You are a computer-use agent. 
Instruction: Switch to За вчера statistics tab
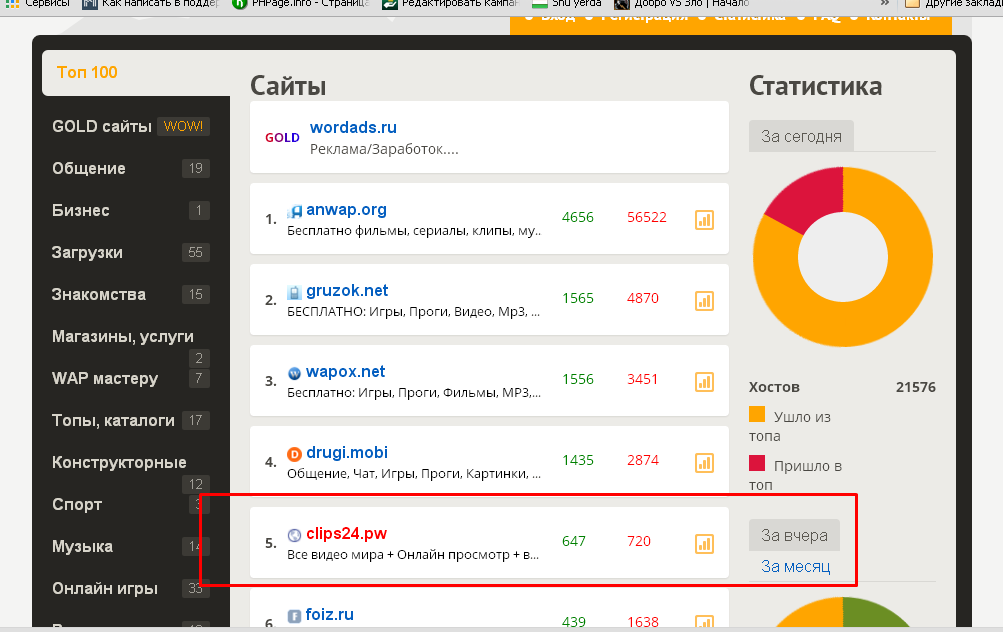point(794,535)
